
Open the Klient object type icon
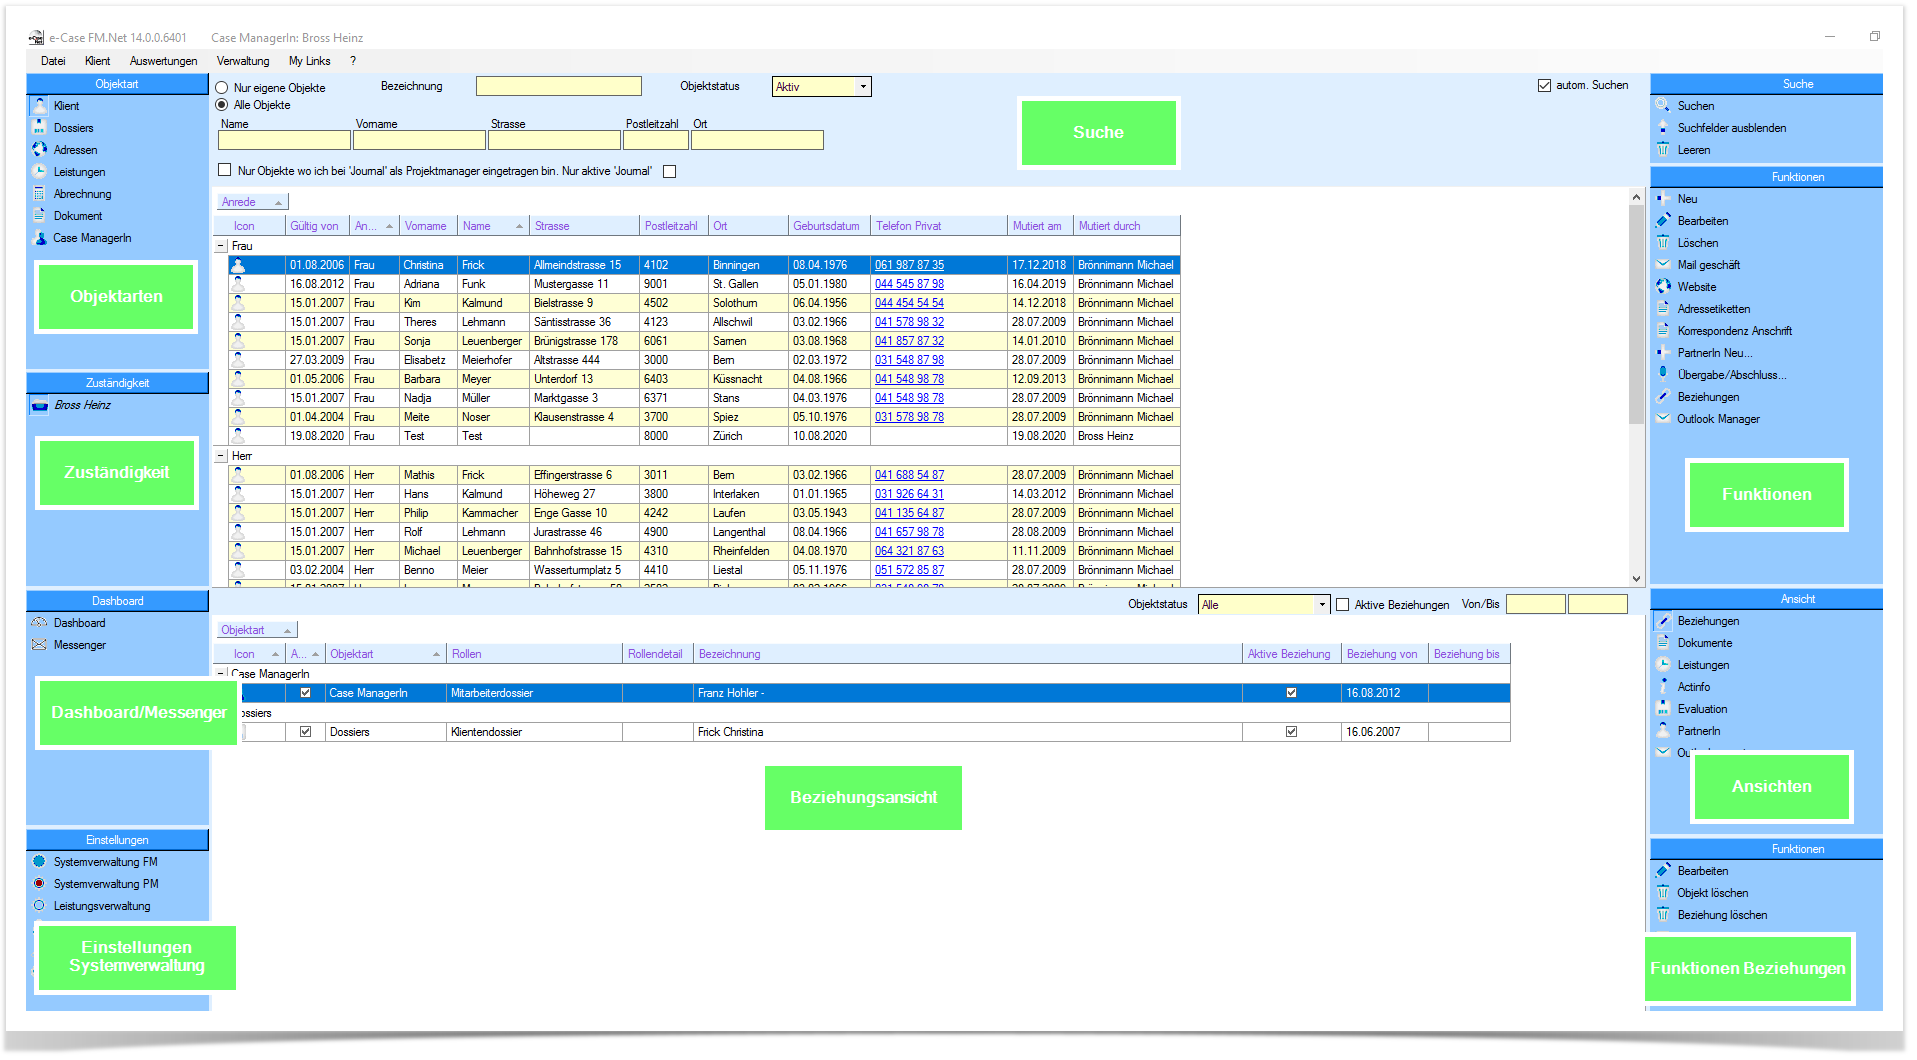pos(40,105)
